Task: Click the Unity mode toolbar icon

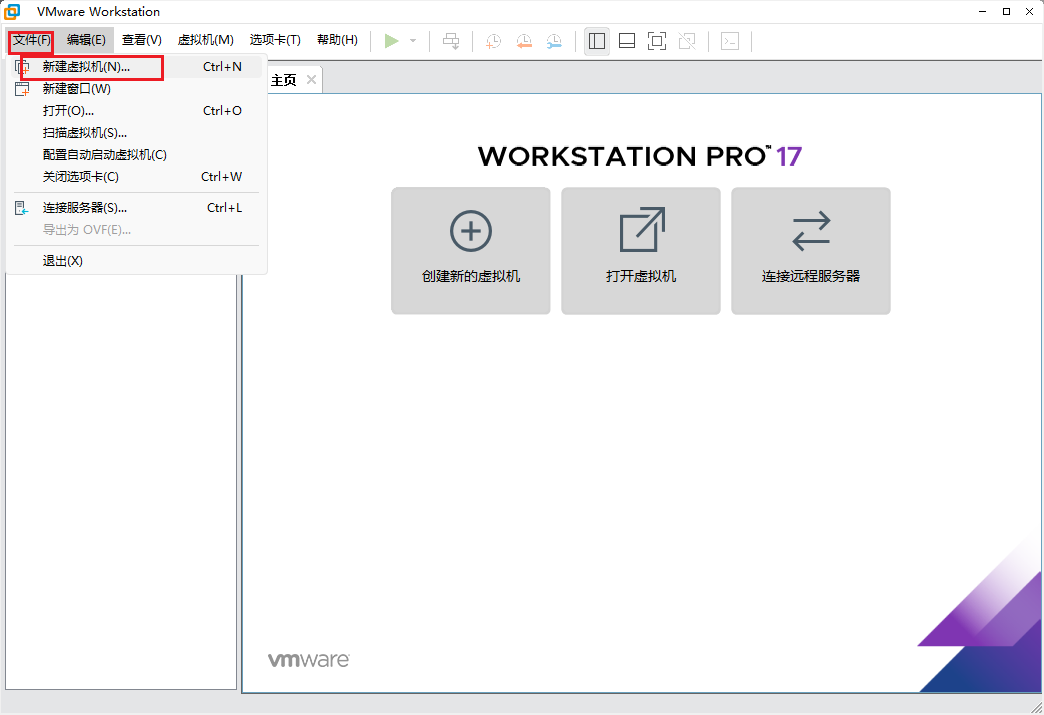Action: point(687,41)
